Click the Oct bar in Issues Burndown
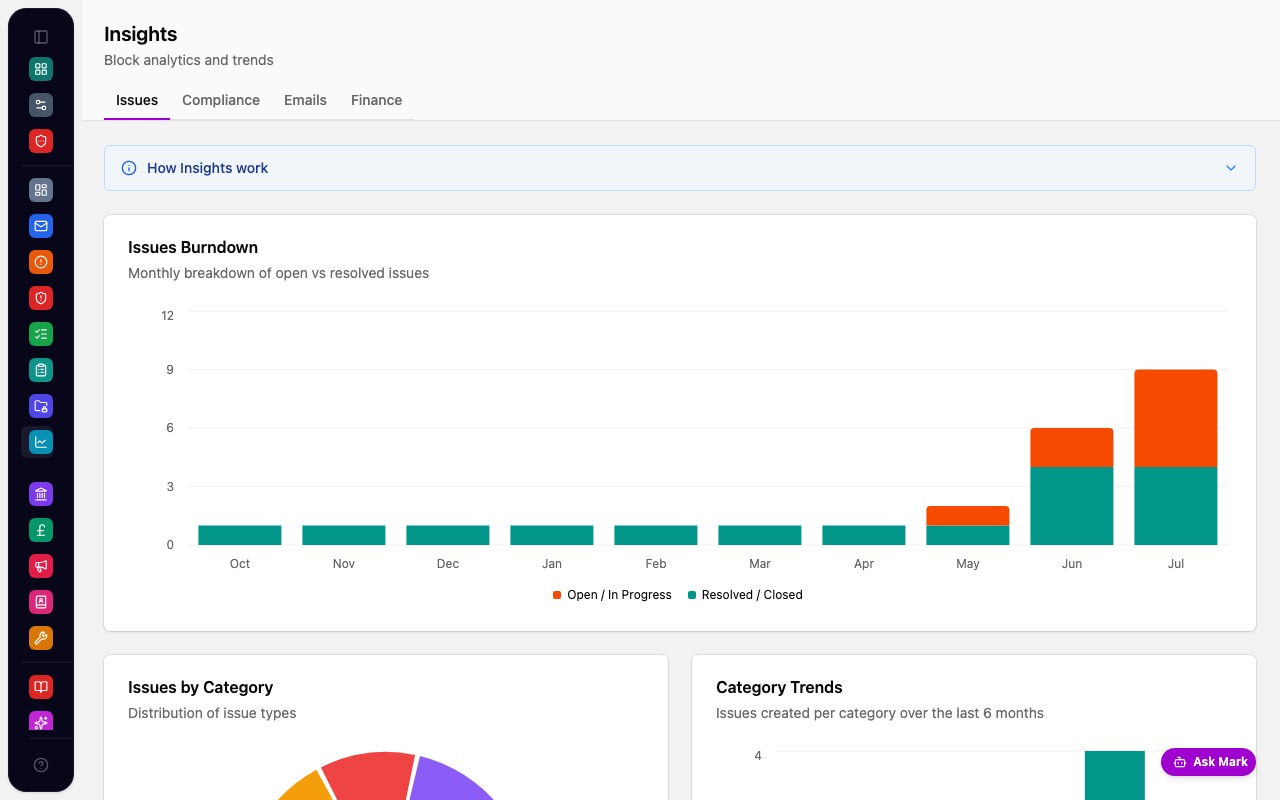 (x=240, y=535)
